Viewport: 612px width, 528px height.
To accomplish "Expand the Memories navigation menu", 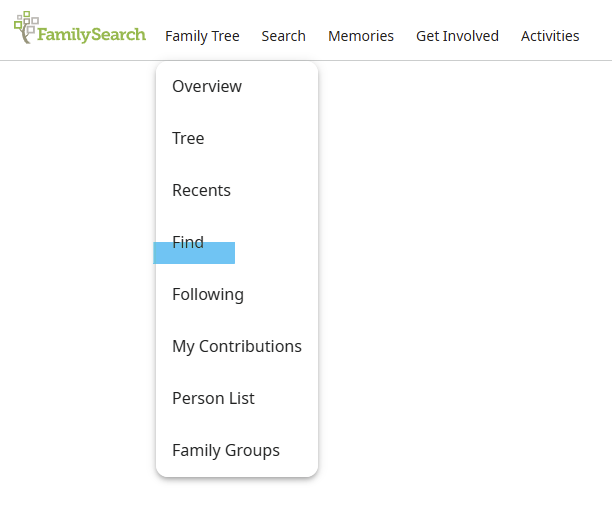I will coord(361,36).
